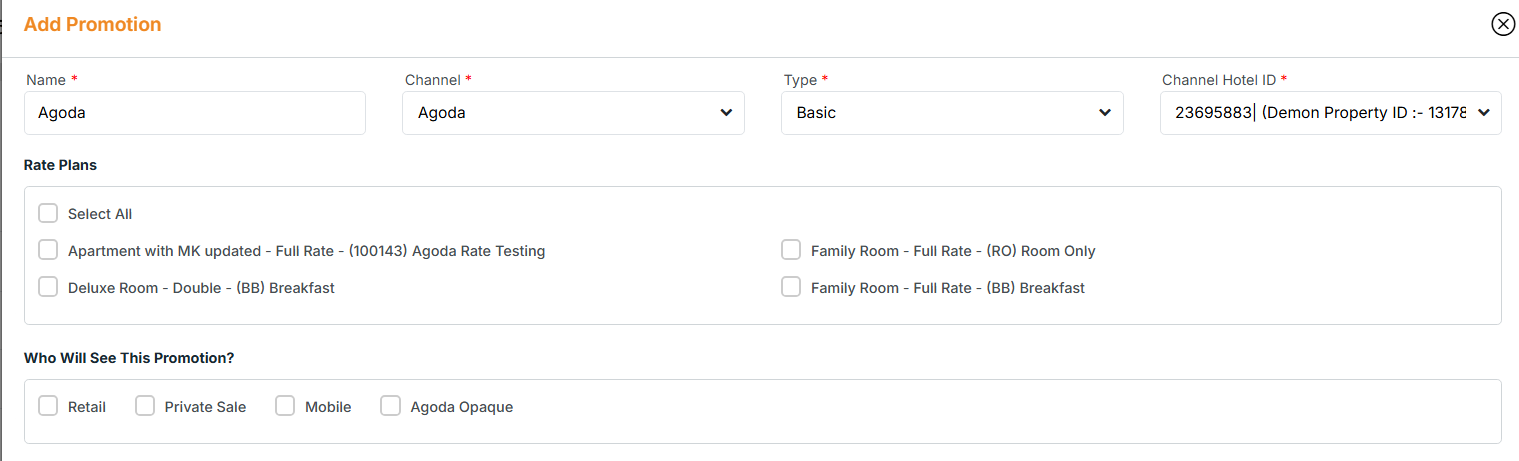Tick the Mobile audience checkbox
1519x461 pixels.
coord(285,406)
